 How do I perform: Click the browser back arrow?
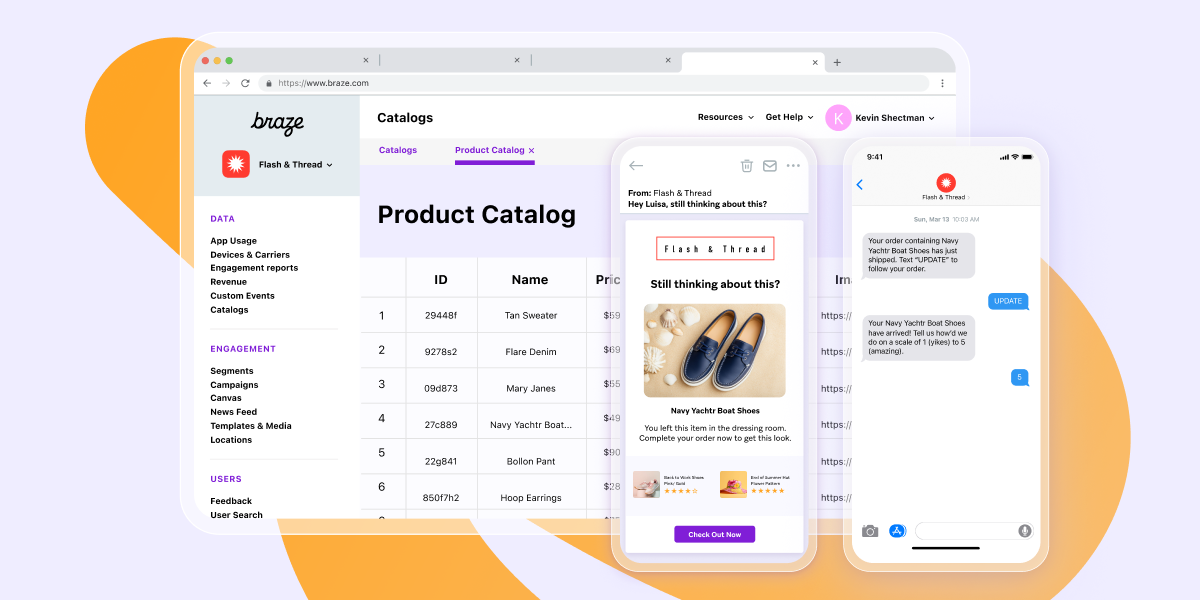[x=207, y=84]
